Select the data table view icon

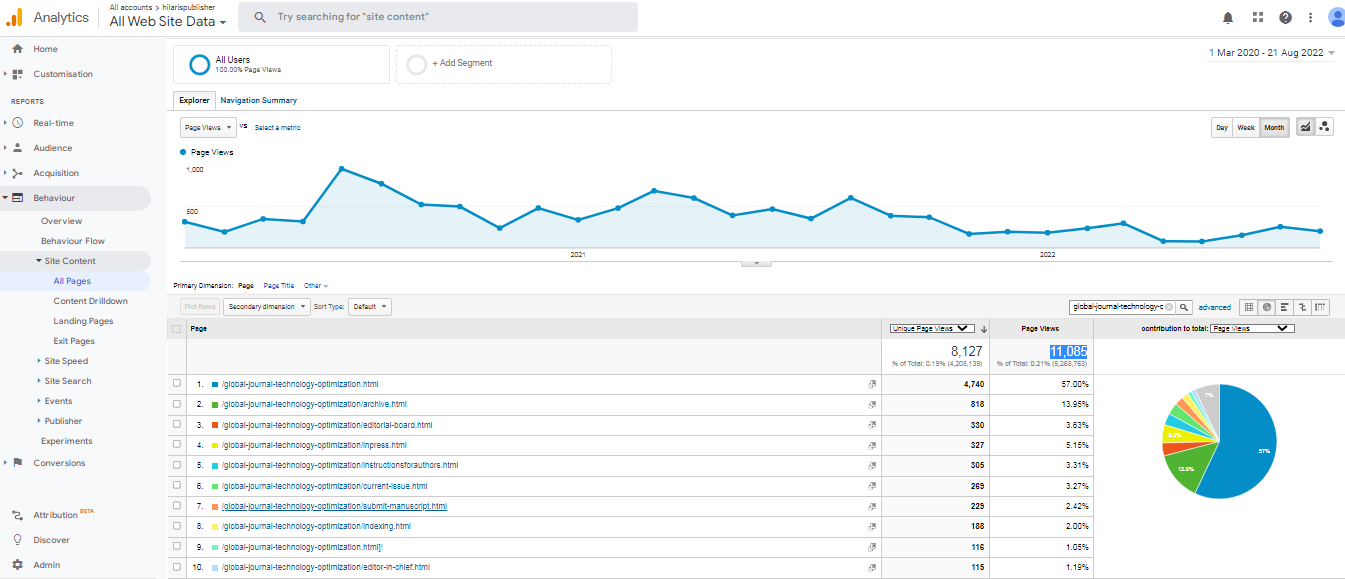pyautogui.click(x=1247, y=307)
